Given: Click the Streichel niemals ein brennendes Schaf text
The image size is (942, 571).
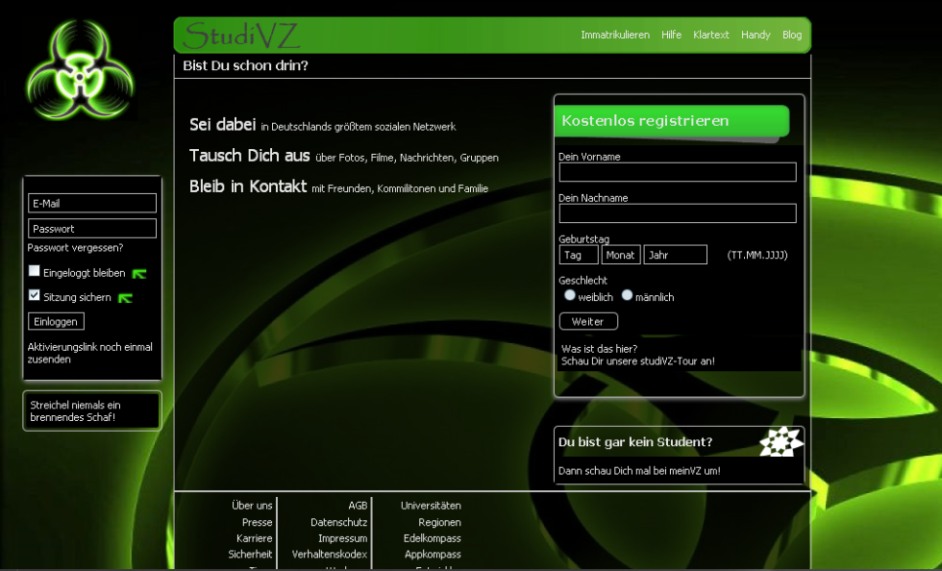Looking at the screenshot, I should (75, 411).
